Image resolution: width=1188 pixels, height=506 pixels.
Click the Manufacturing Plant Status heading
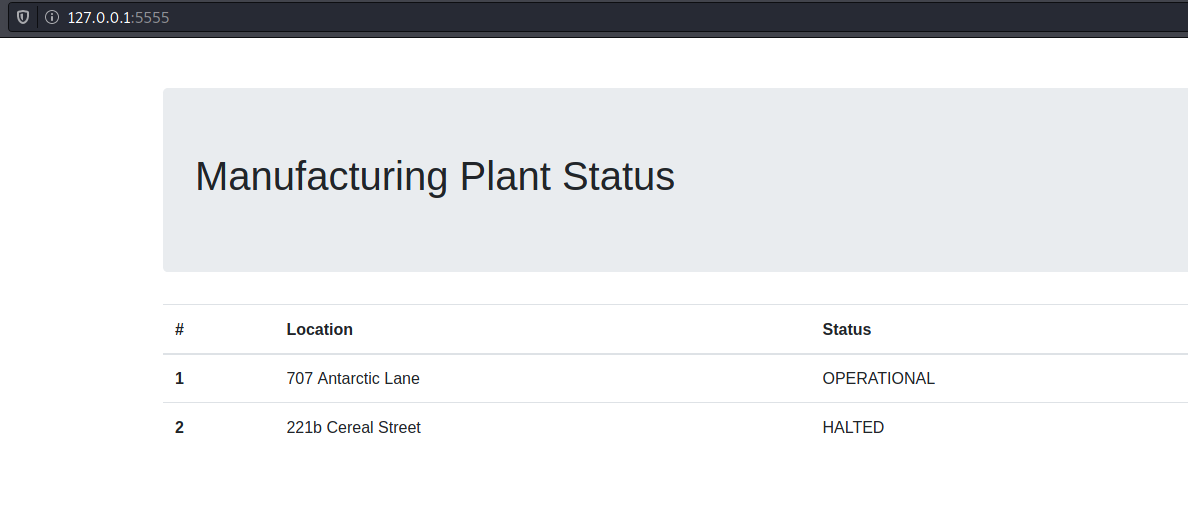[435, 176]
